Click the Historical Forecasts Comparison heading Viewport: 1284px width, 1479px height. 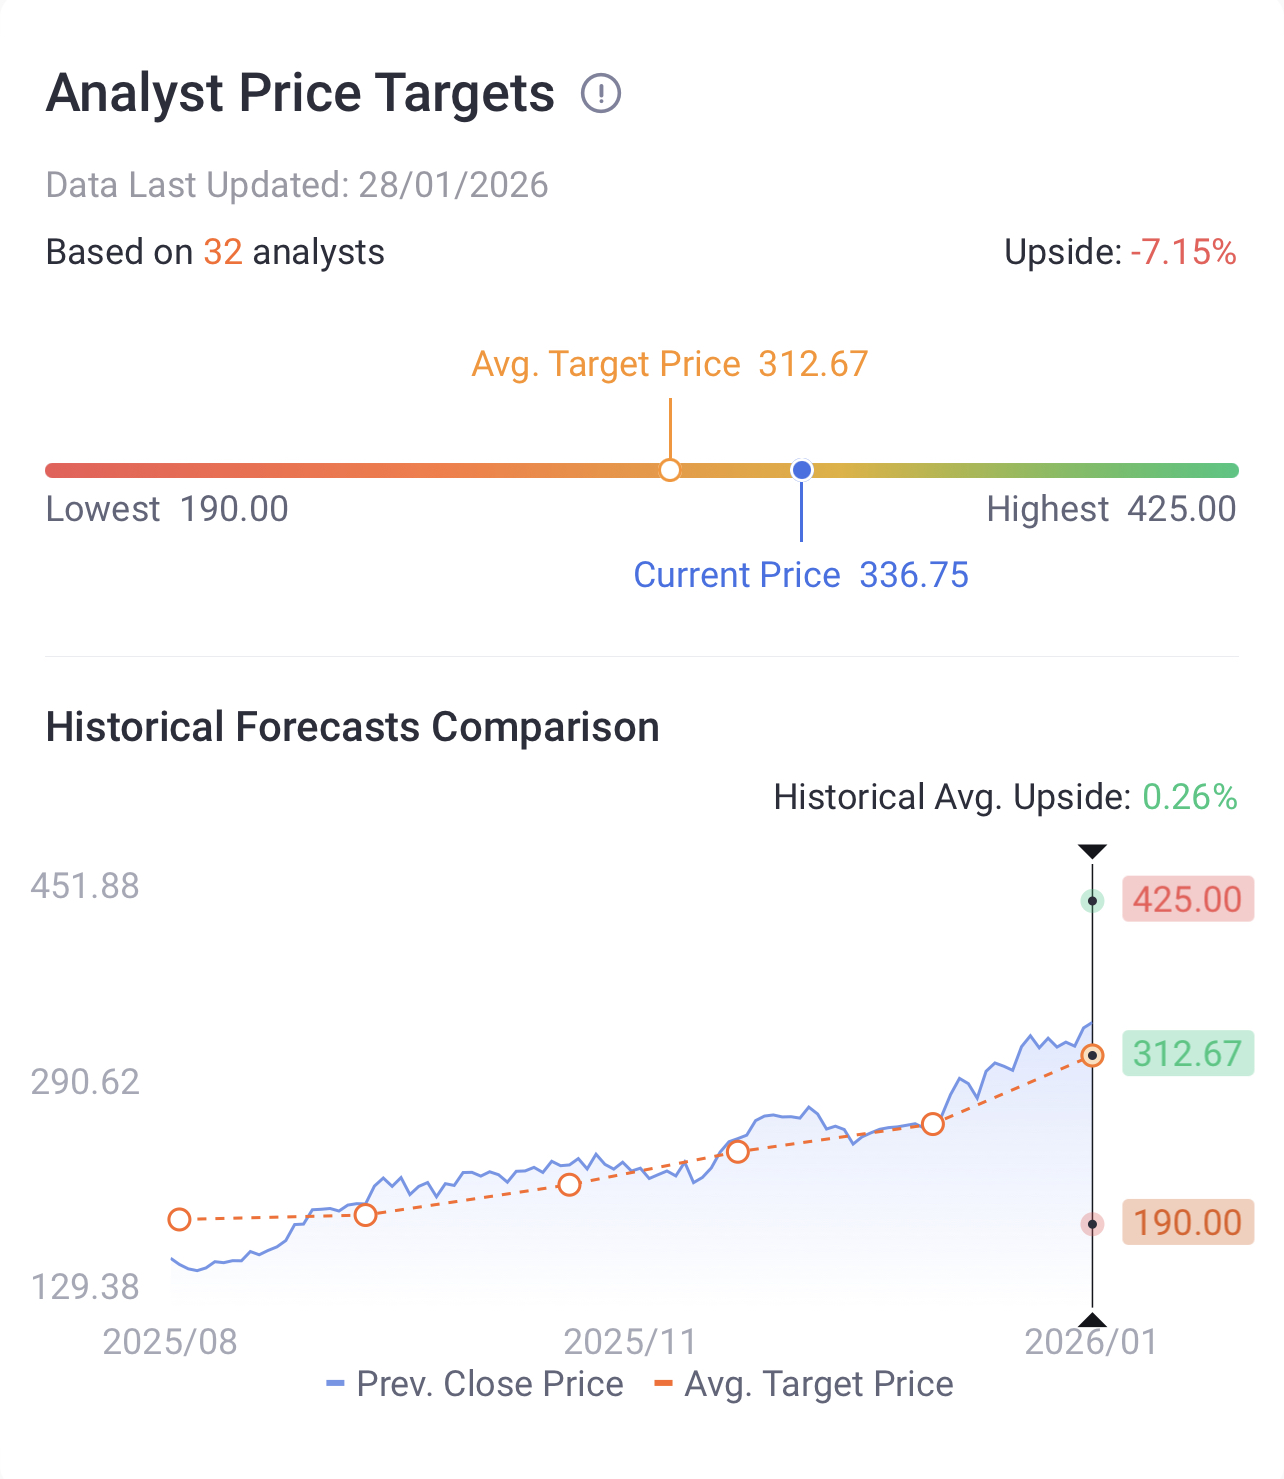[x=353, y=727]
